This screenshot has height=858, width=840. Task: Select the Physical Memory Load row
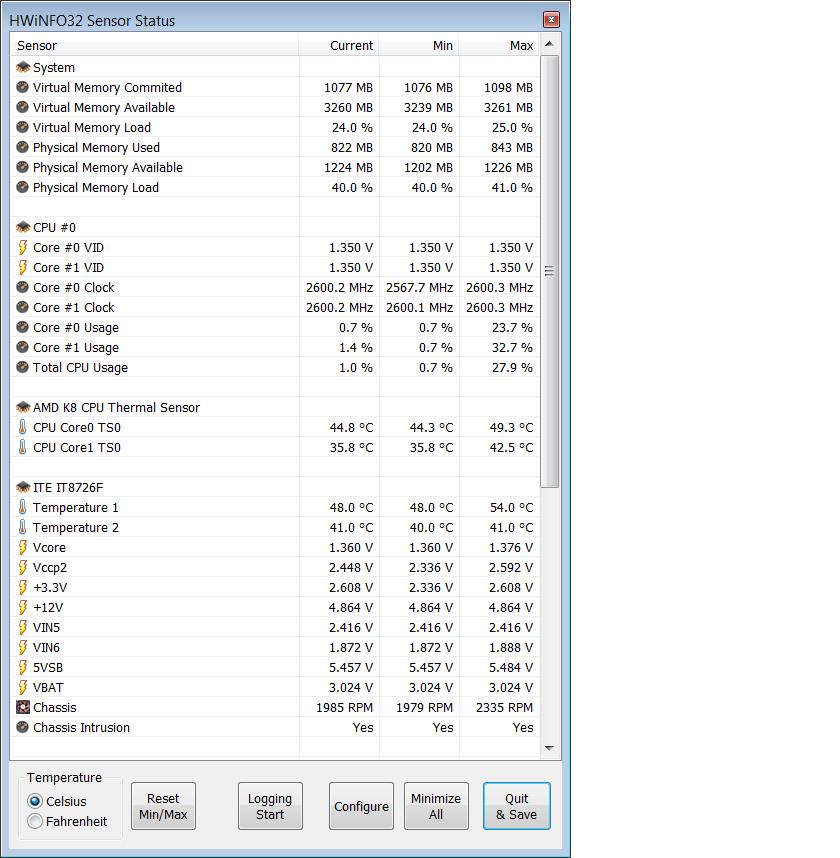click(275, 187)
